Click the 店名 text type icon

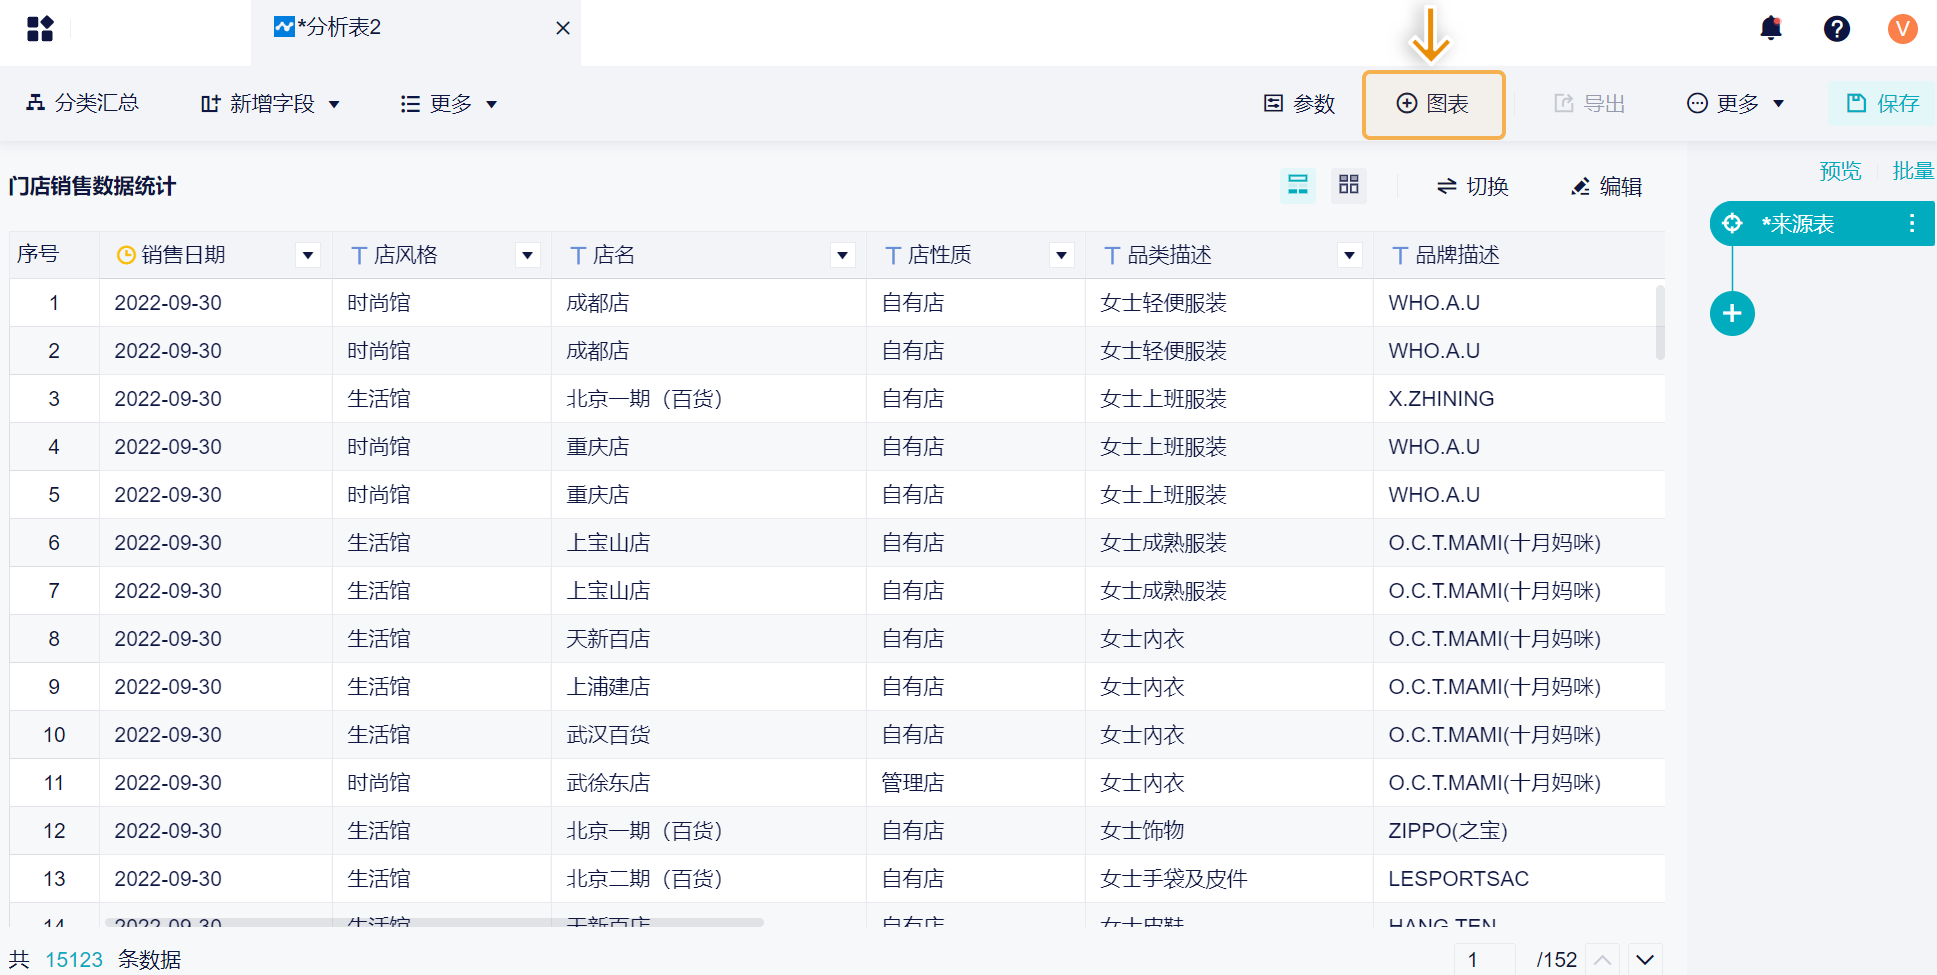click(x=578, y=256)
